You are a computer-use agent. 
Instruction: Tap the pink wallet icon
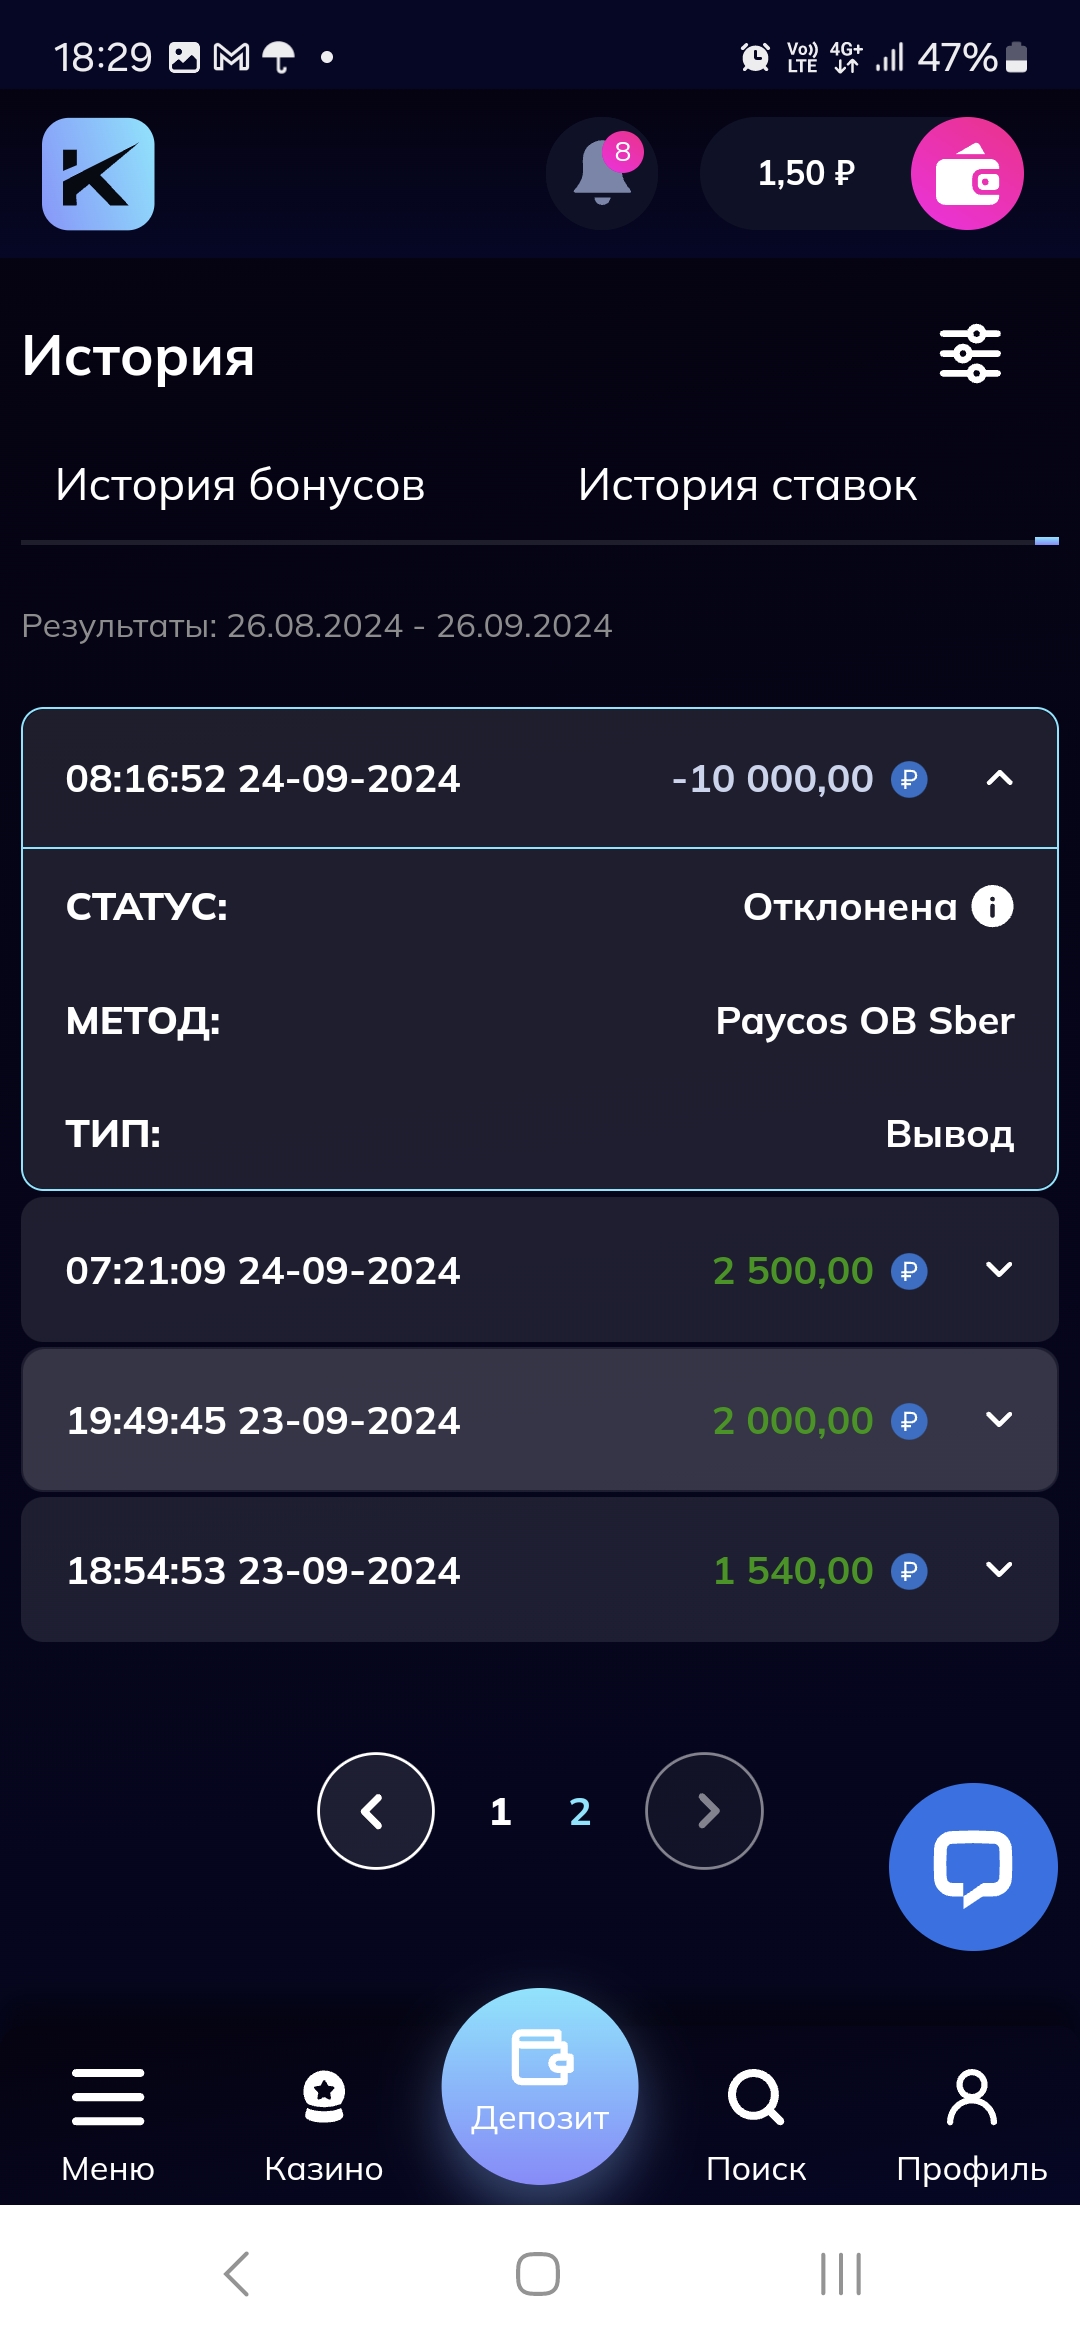click(x=967, y=174)
